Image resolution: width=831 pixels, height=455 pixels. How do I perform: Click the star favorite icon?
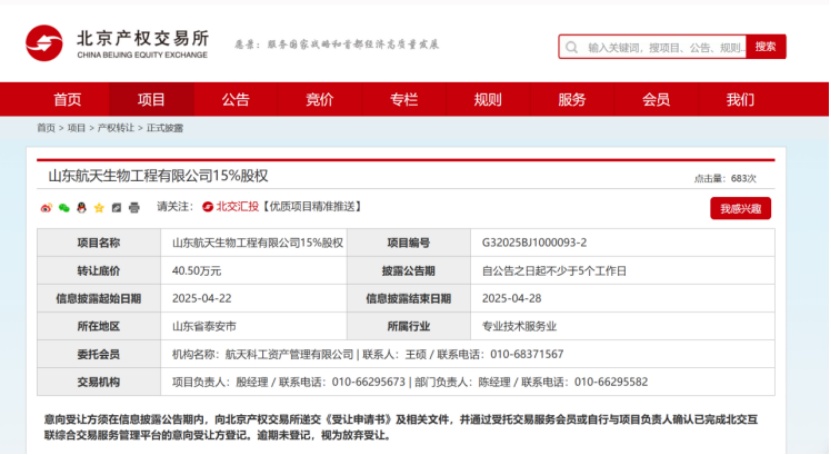[x=99, y=208]
